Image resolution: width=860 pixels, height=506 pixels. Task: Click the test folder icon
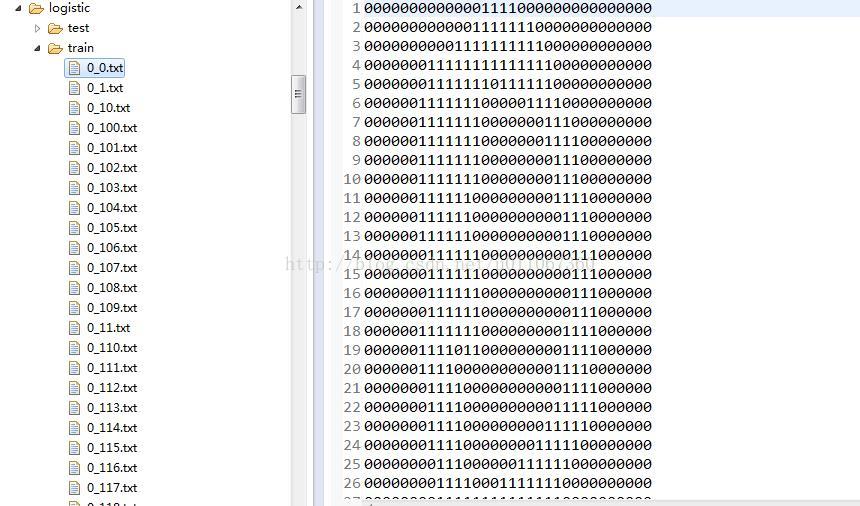pyautogui.click(x=55, y=28)
